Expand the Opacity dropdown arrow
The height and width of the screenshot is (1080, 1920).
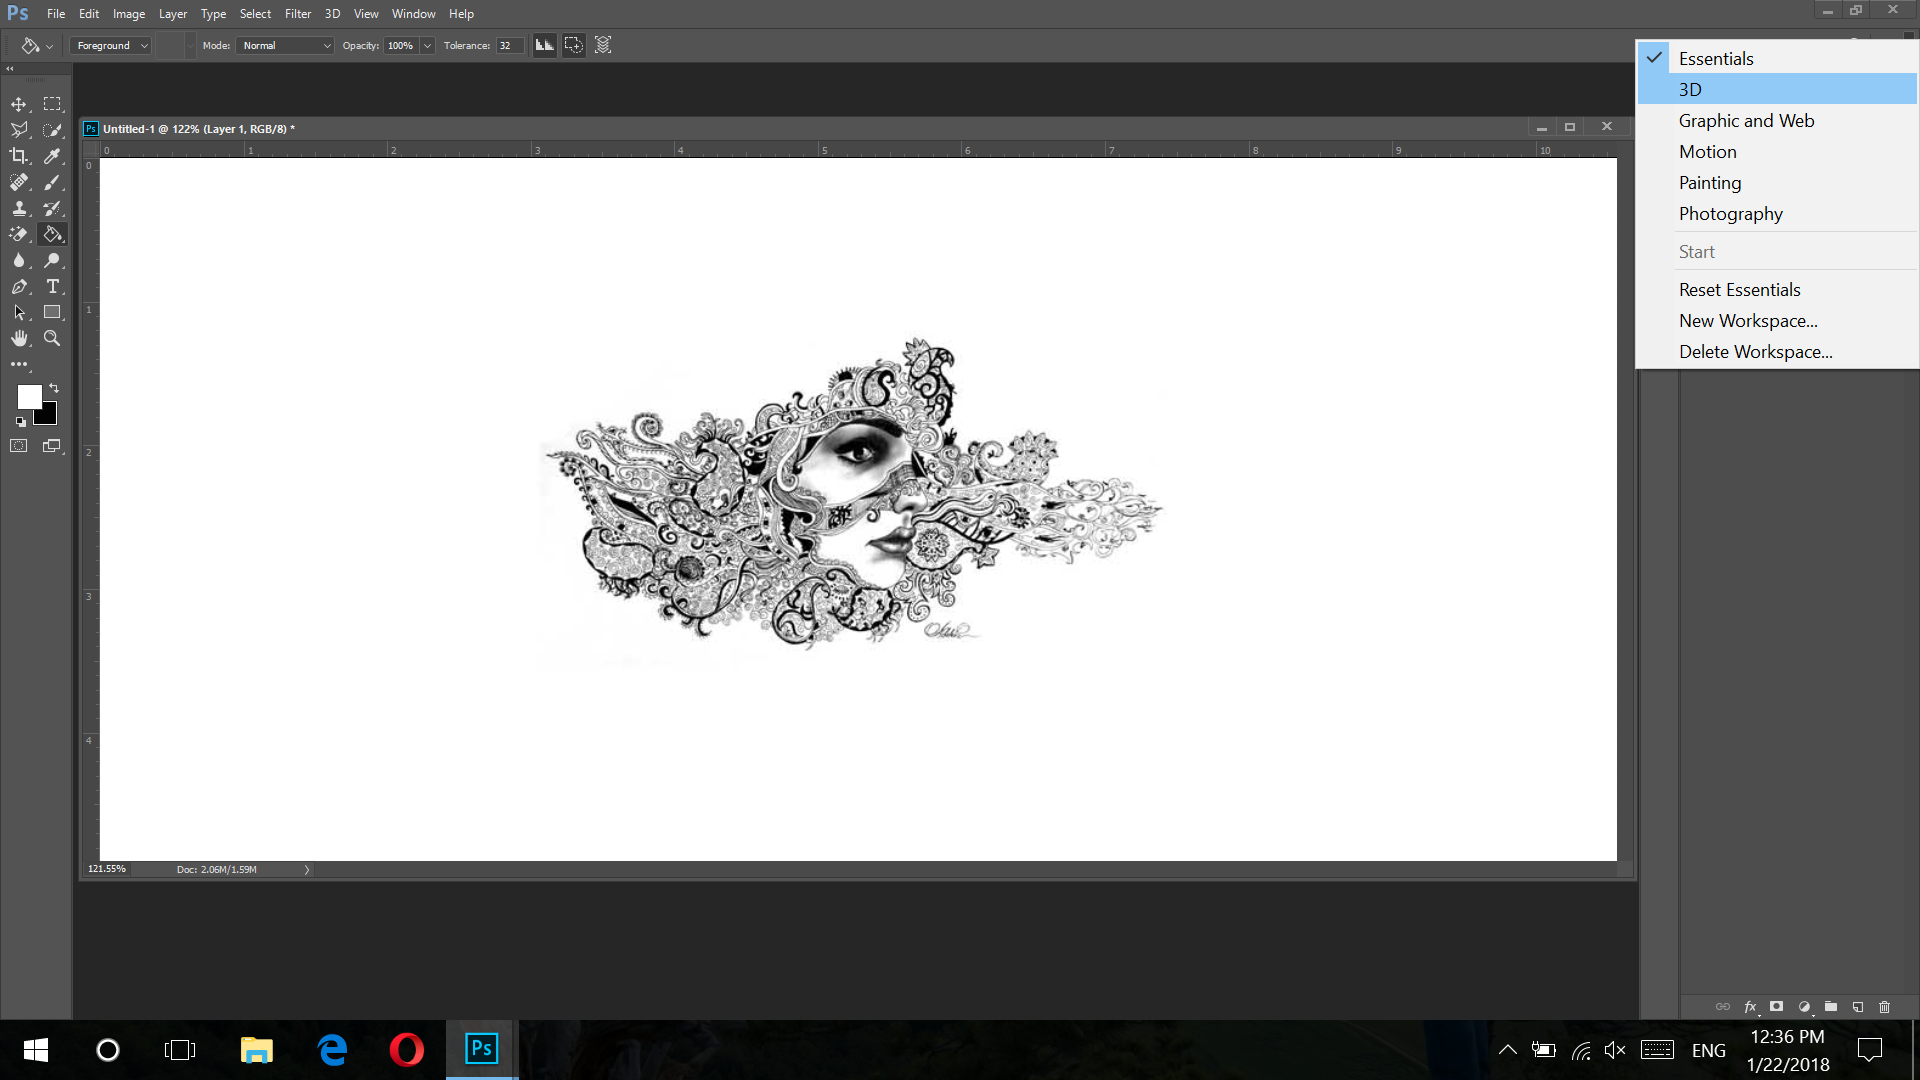(427, 45)
